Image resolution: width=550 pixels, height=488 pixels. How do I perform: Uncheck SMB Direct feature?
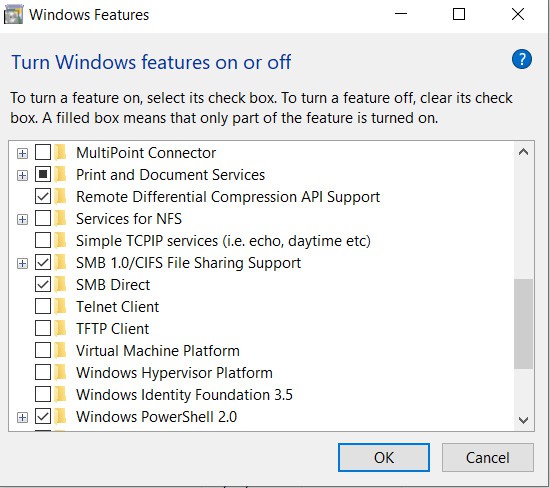tap(43, 284)
